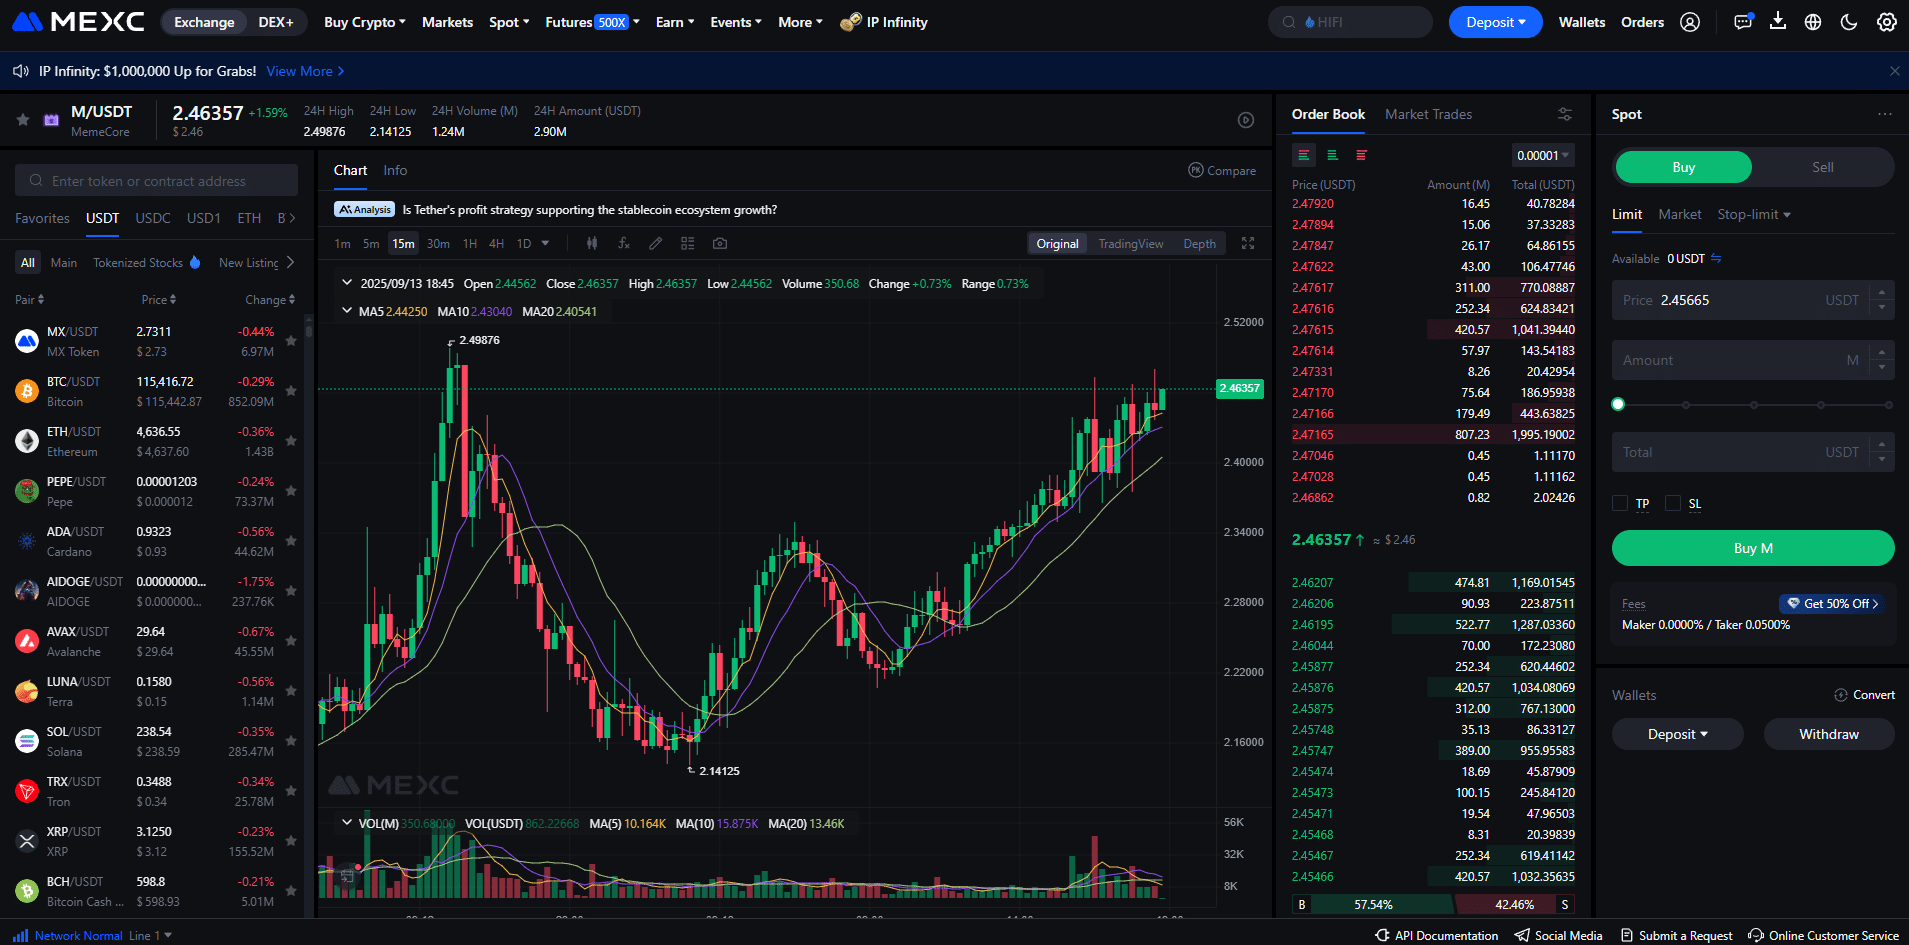Open the Buy Crypto dropdown
This screenshot has height=945, width=1909.
tap(365, 22)
